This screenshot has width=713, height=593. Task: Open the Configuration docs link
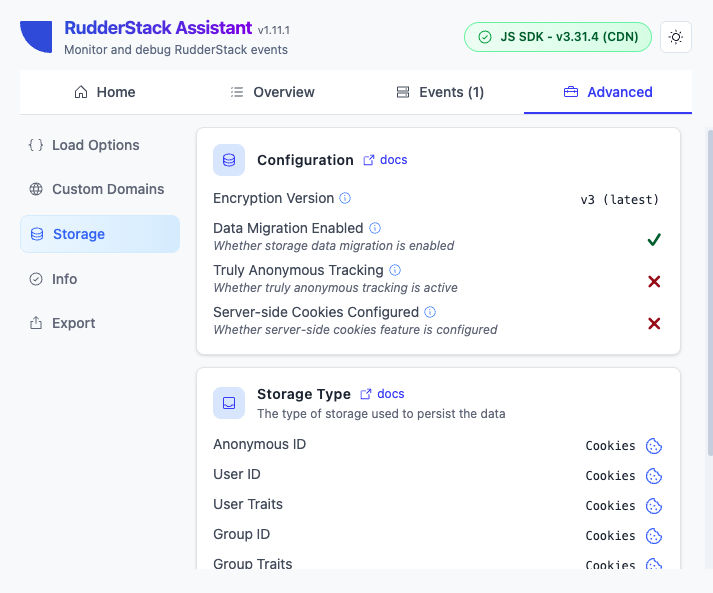tap(385, 160)
